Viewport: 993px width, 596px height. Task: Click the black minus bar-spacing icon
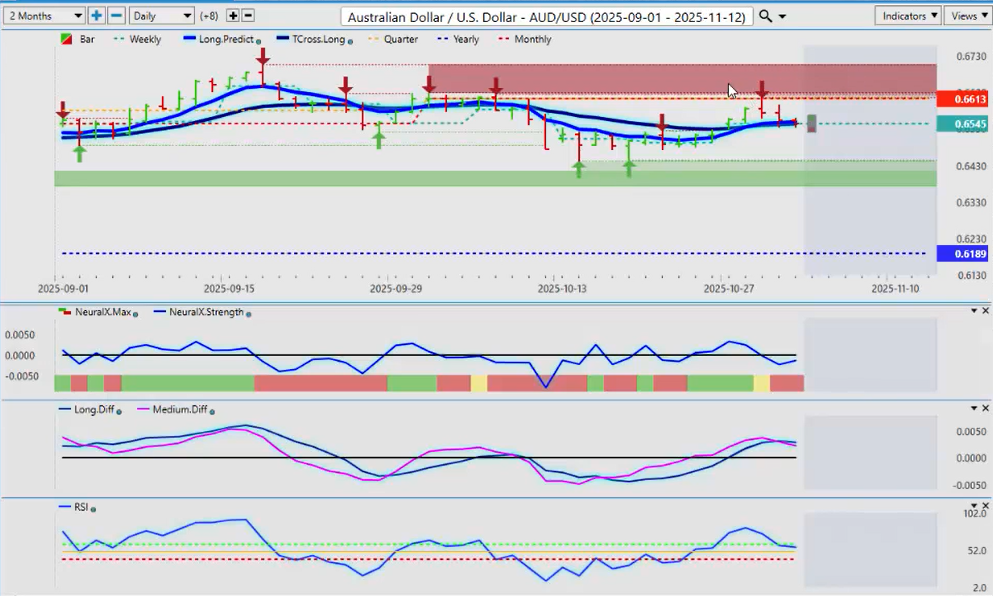pyautogui.click(x=248, y=16)
